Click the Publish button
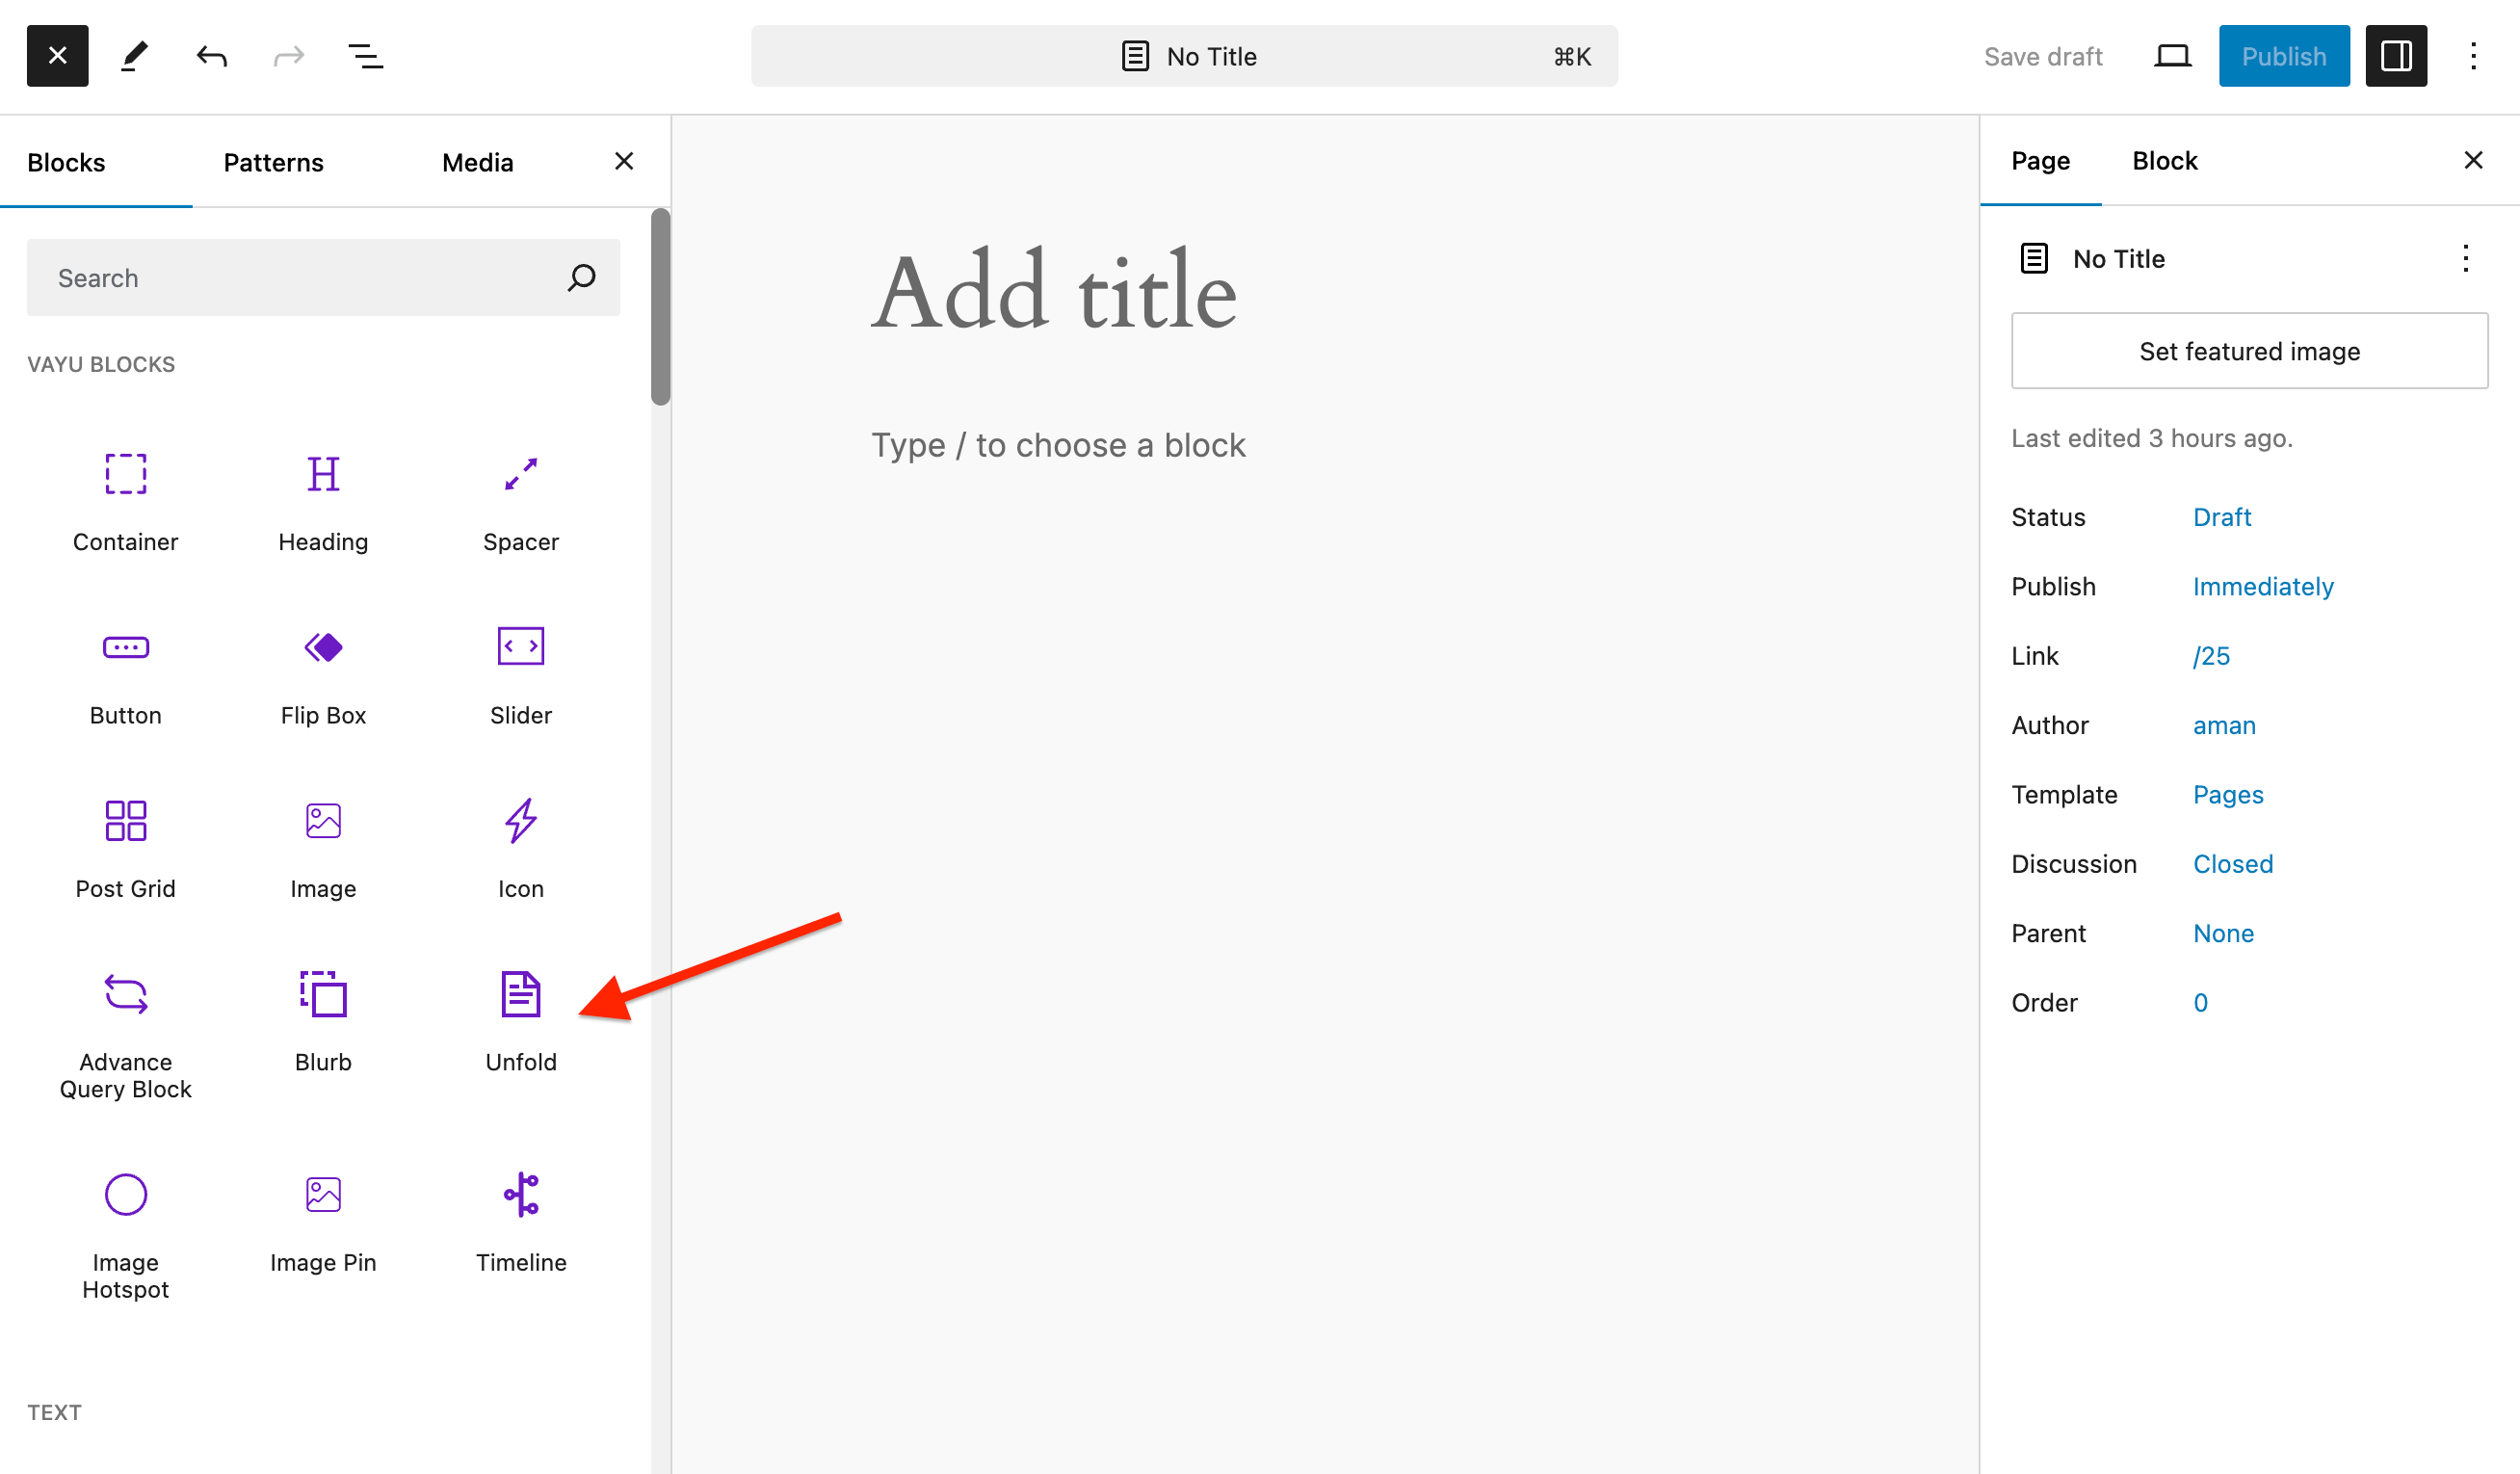The height and width of the screenshot is (1474, 2520). point(2283,56)
